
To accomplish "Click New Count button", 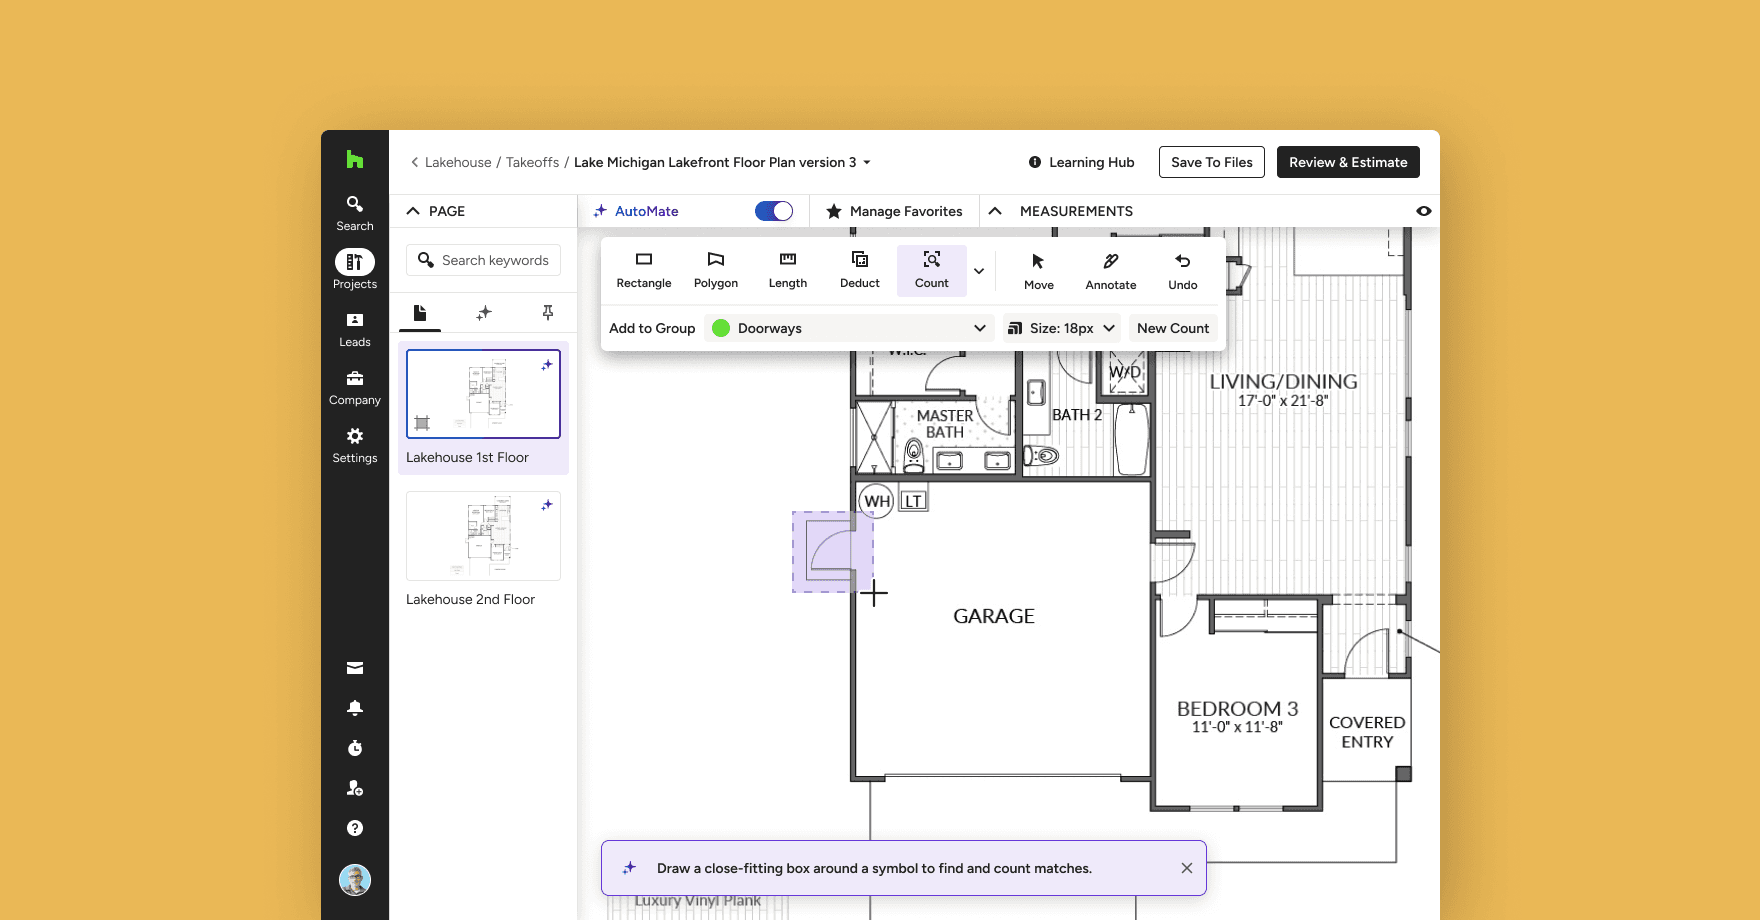I will 1173,328.
